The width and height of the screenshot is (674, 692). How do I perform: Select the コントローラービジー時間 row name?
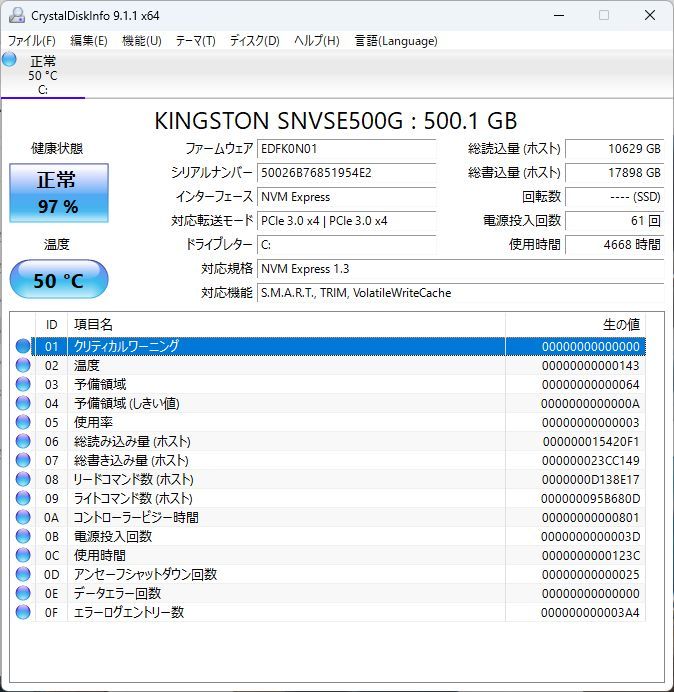136,517
